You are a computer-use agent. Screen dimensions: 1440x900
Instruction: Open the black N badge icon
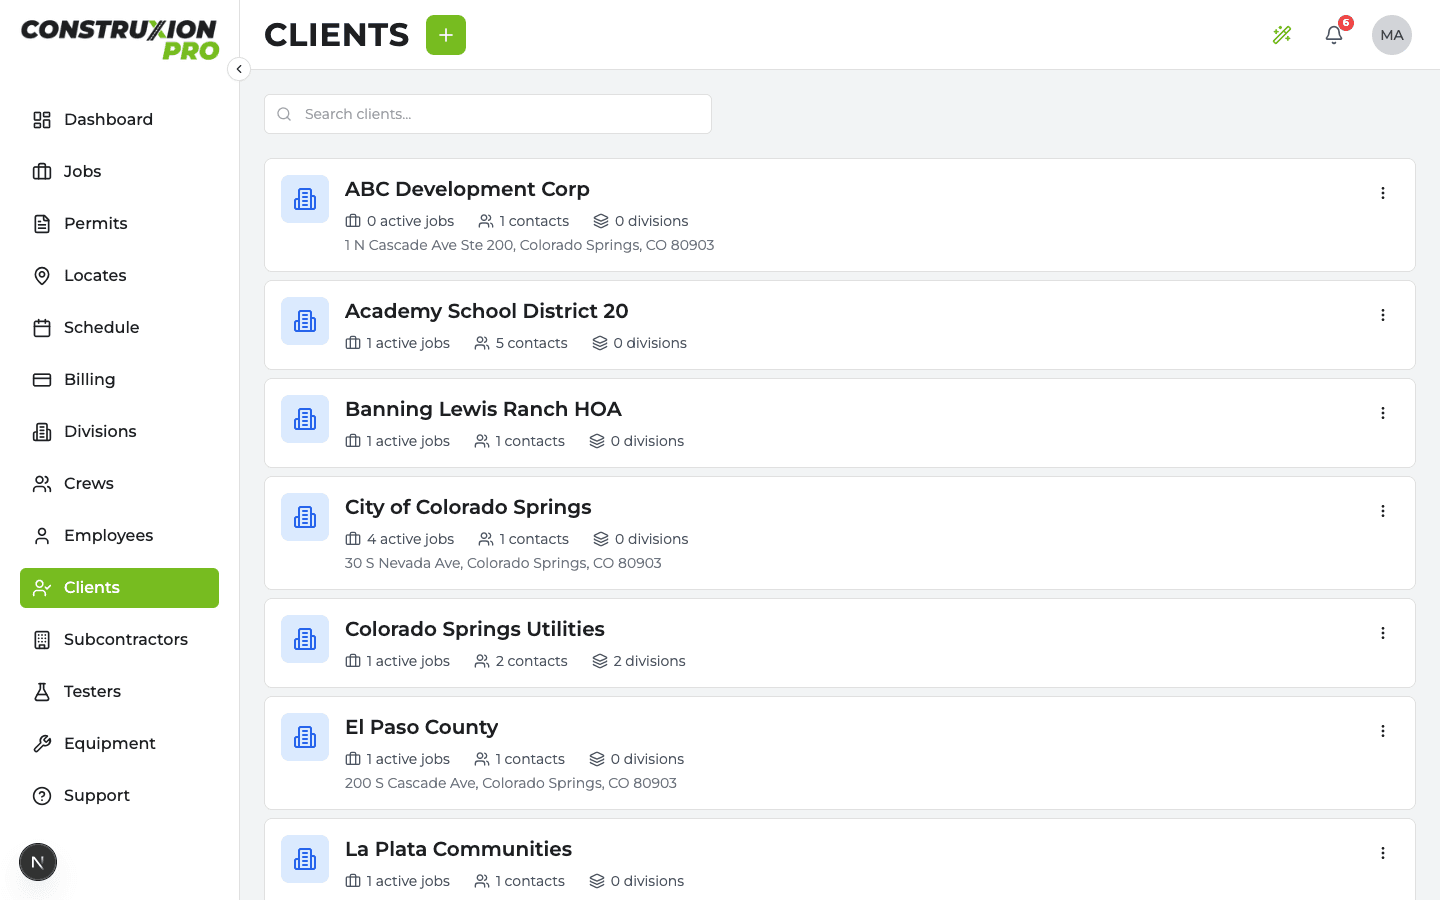[38, 862]
